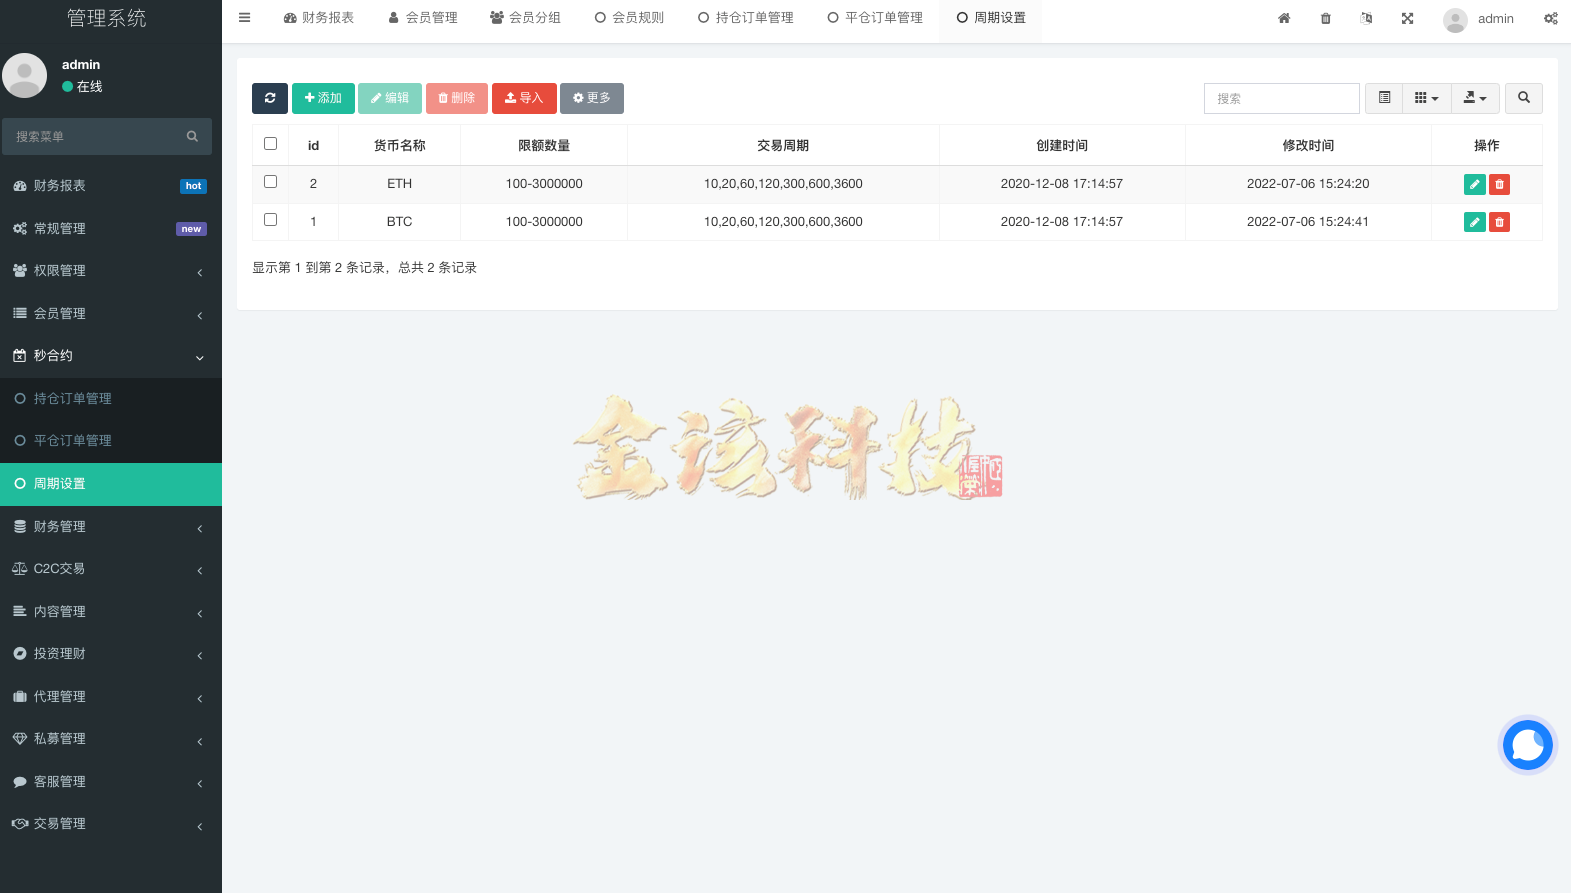Click the admin username in top bar

(1495, 19)
